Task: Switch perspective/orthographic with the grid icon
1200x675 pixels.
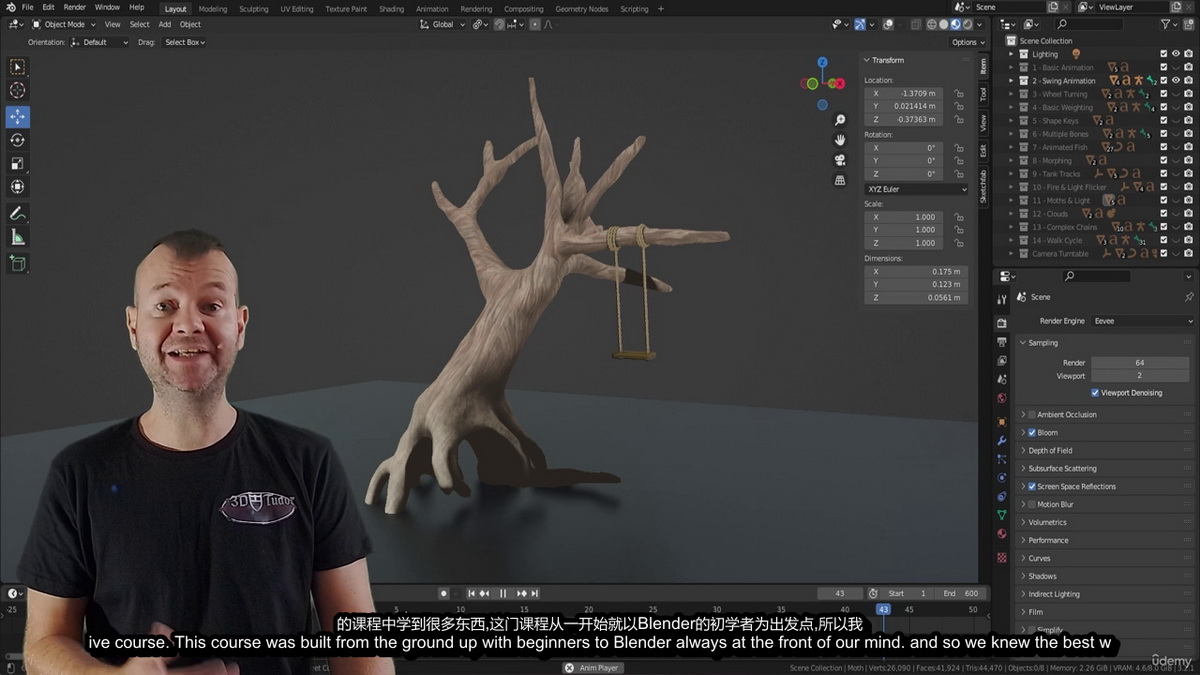Action: click(840, 180)
